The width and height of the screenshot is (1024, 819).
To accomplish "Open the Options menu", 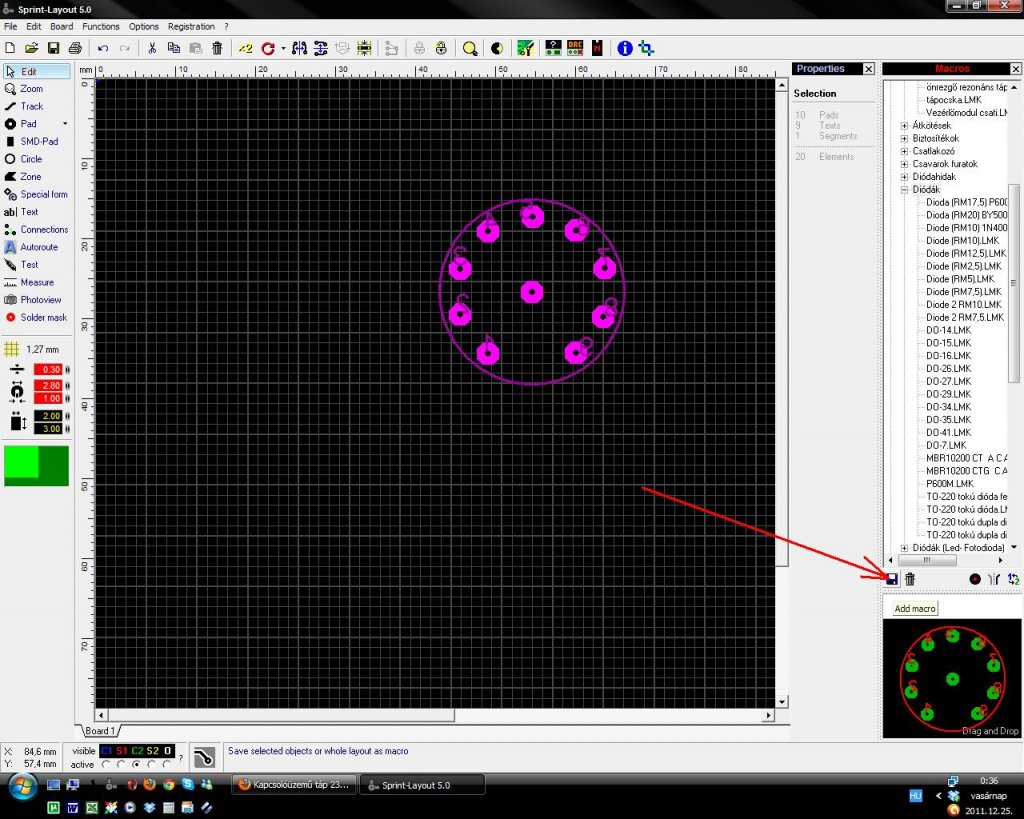I will click(x=144, y=27).
